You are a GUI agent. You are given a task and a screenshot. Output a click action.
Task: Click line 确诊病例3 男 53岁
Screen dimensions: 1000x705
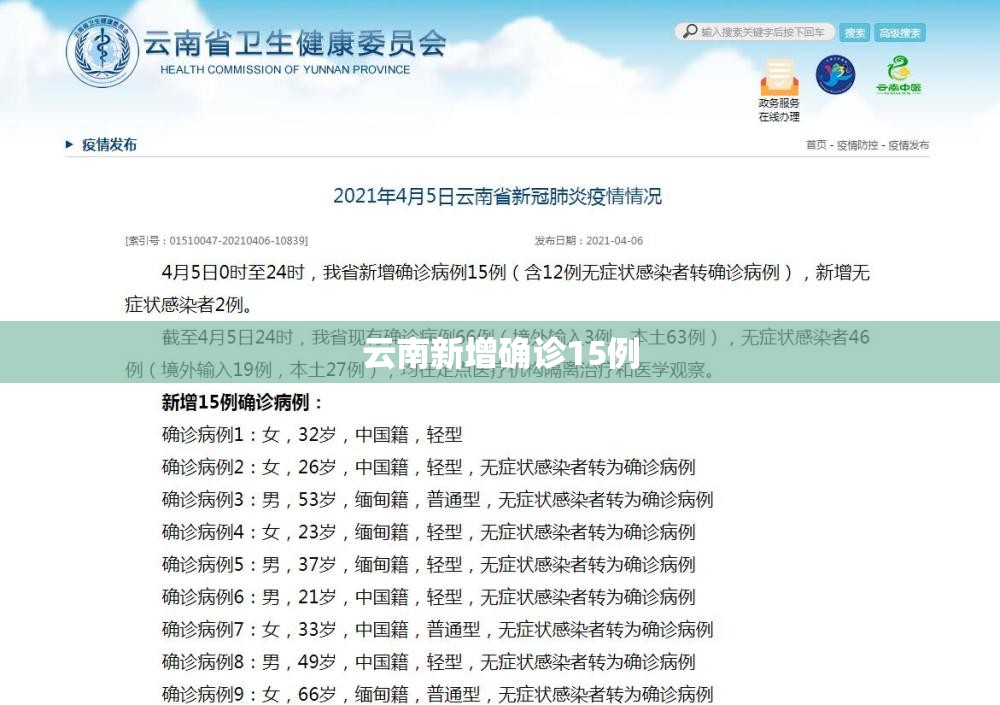(x=438, y=500)
